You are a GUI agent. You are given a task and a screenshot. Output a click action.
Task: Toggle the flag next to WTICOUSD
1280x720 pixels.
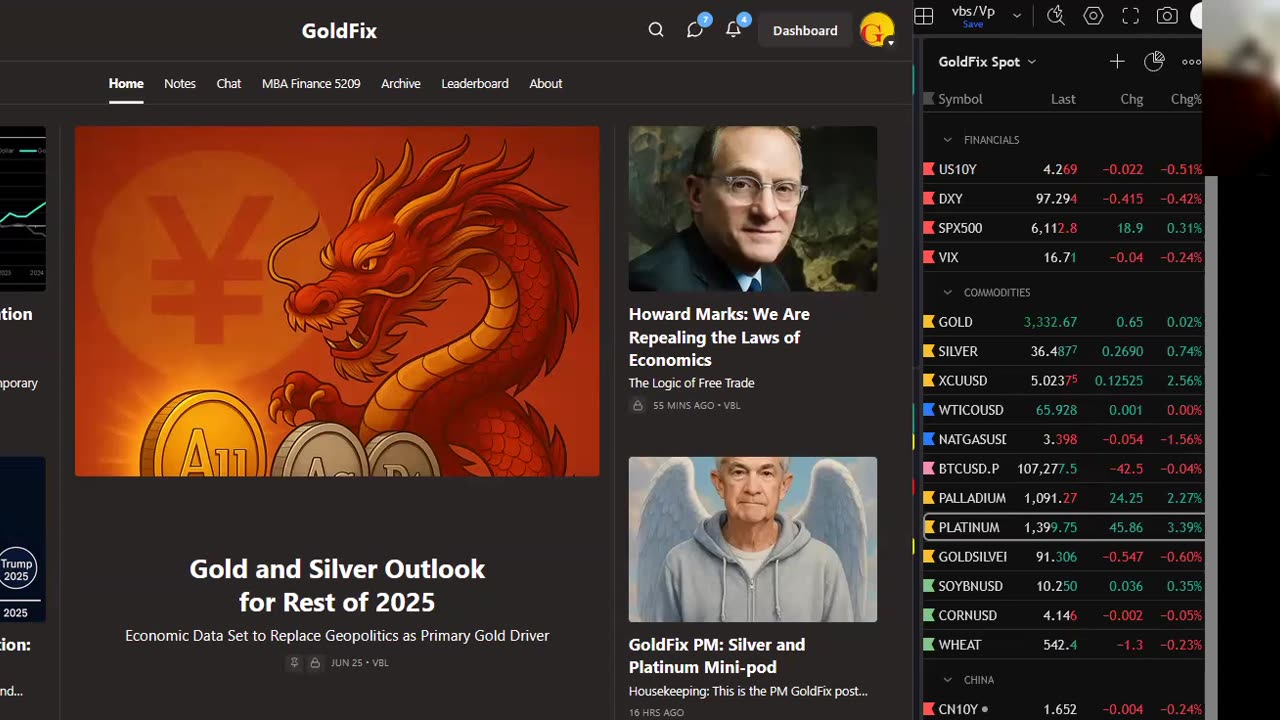[x=929, y=410]
